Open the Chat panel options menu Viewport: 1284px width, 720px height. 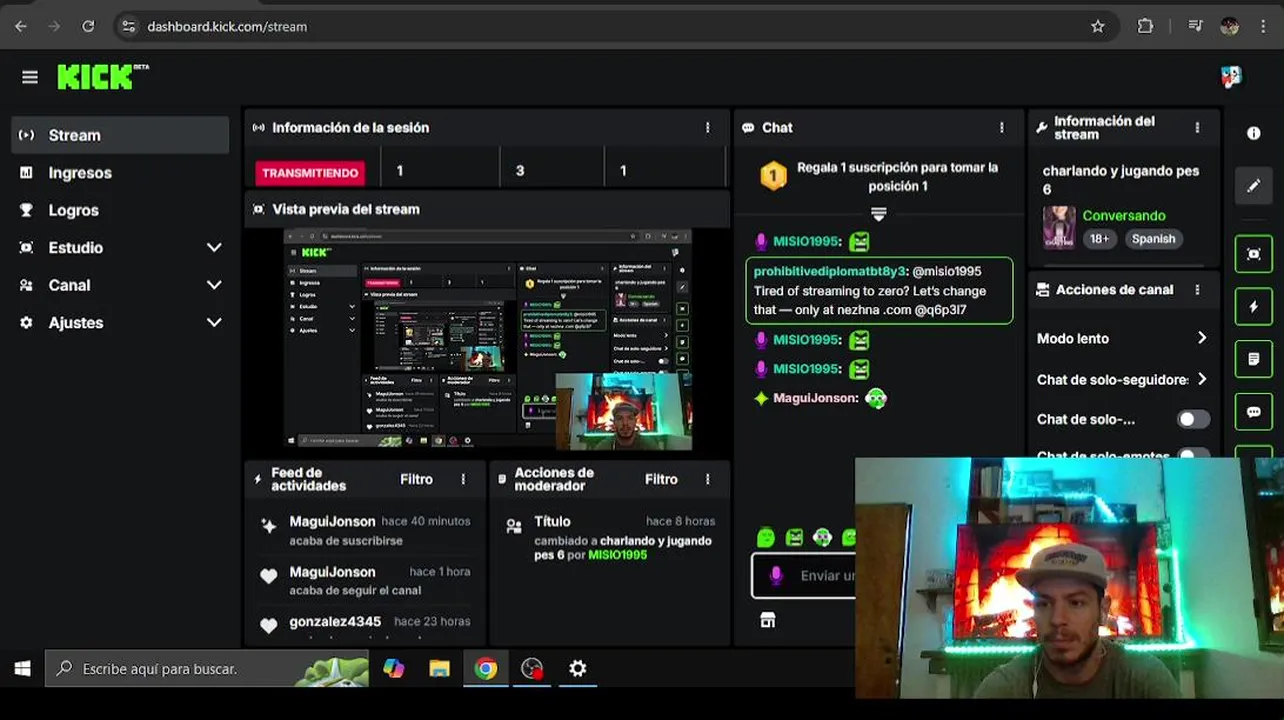[1002, 128]
